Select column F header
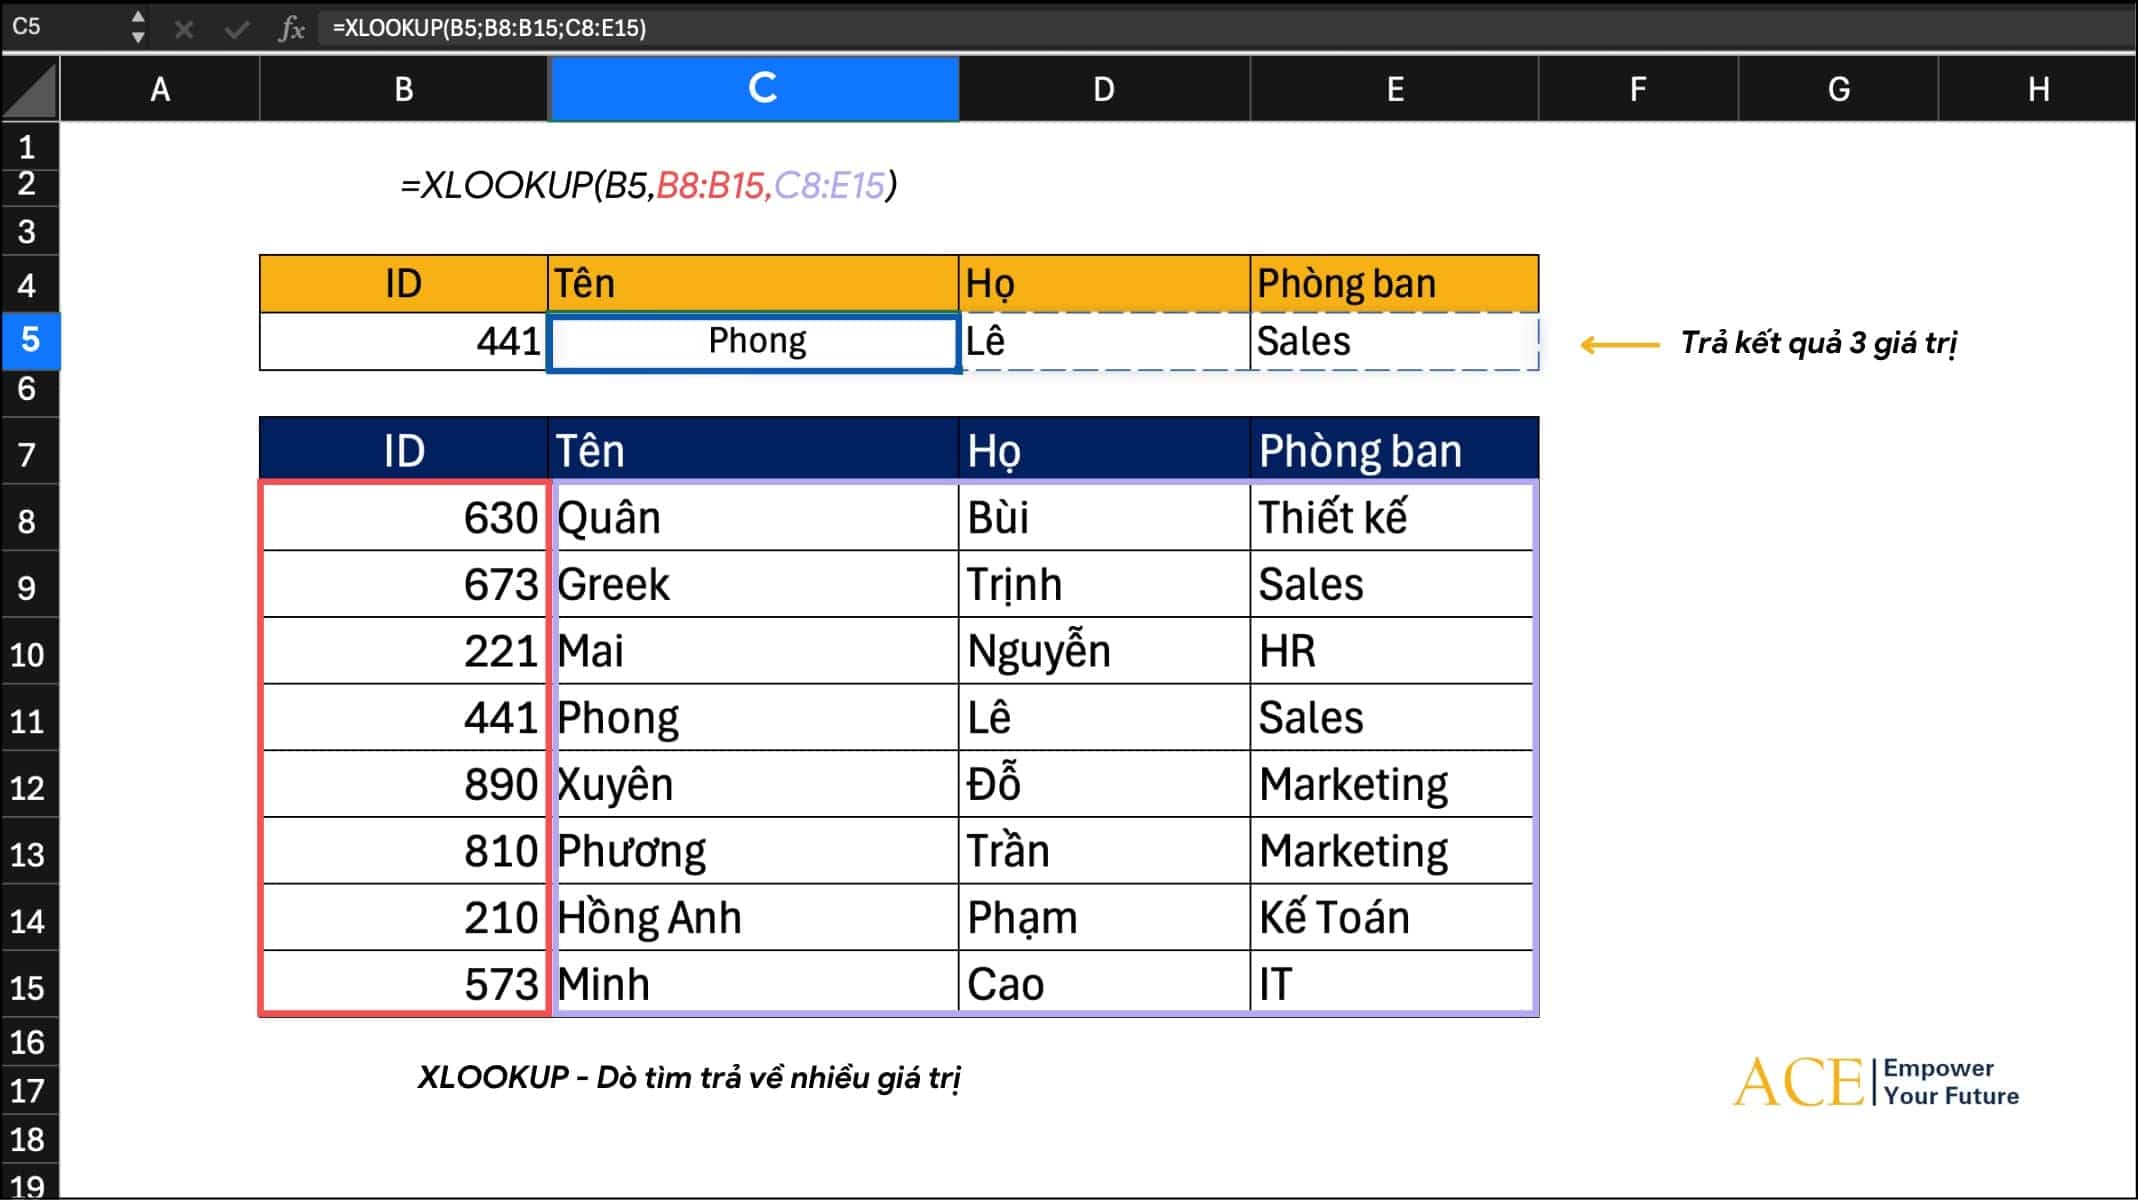The image size is (2138, 1202). pyautogui.click(x=1637, y=89)
